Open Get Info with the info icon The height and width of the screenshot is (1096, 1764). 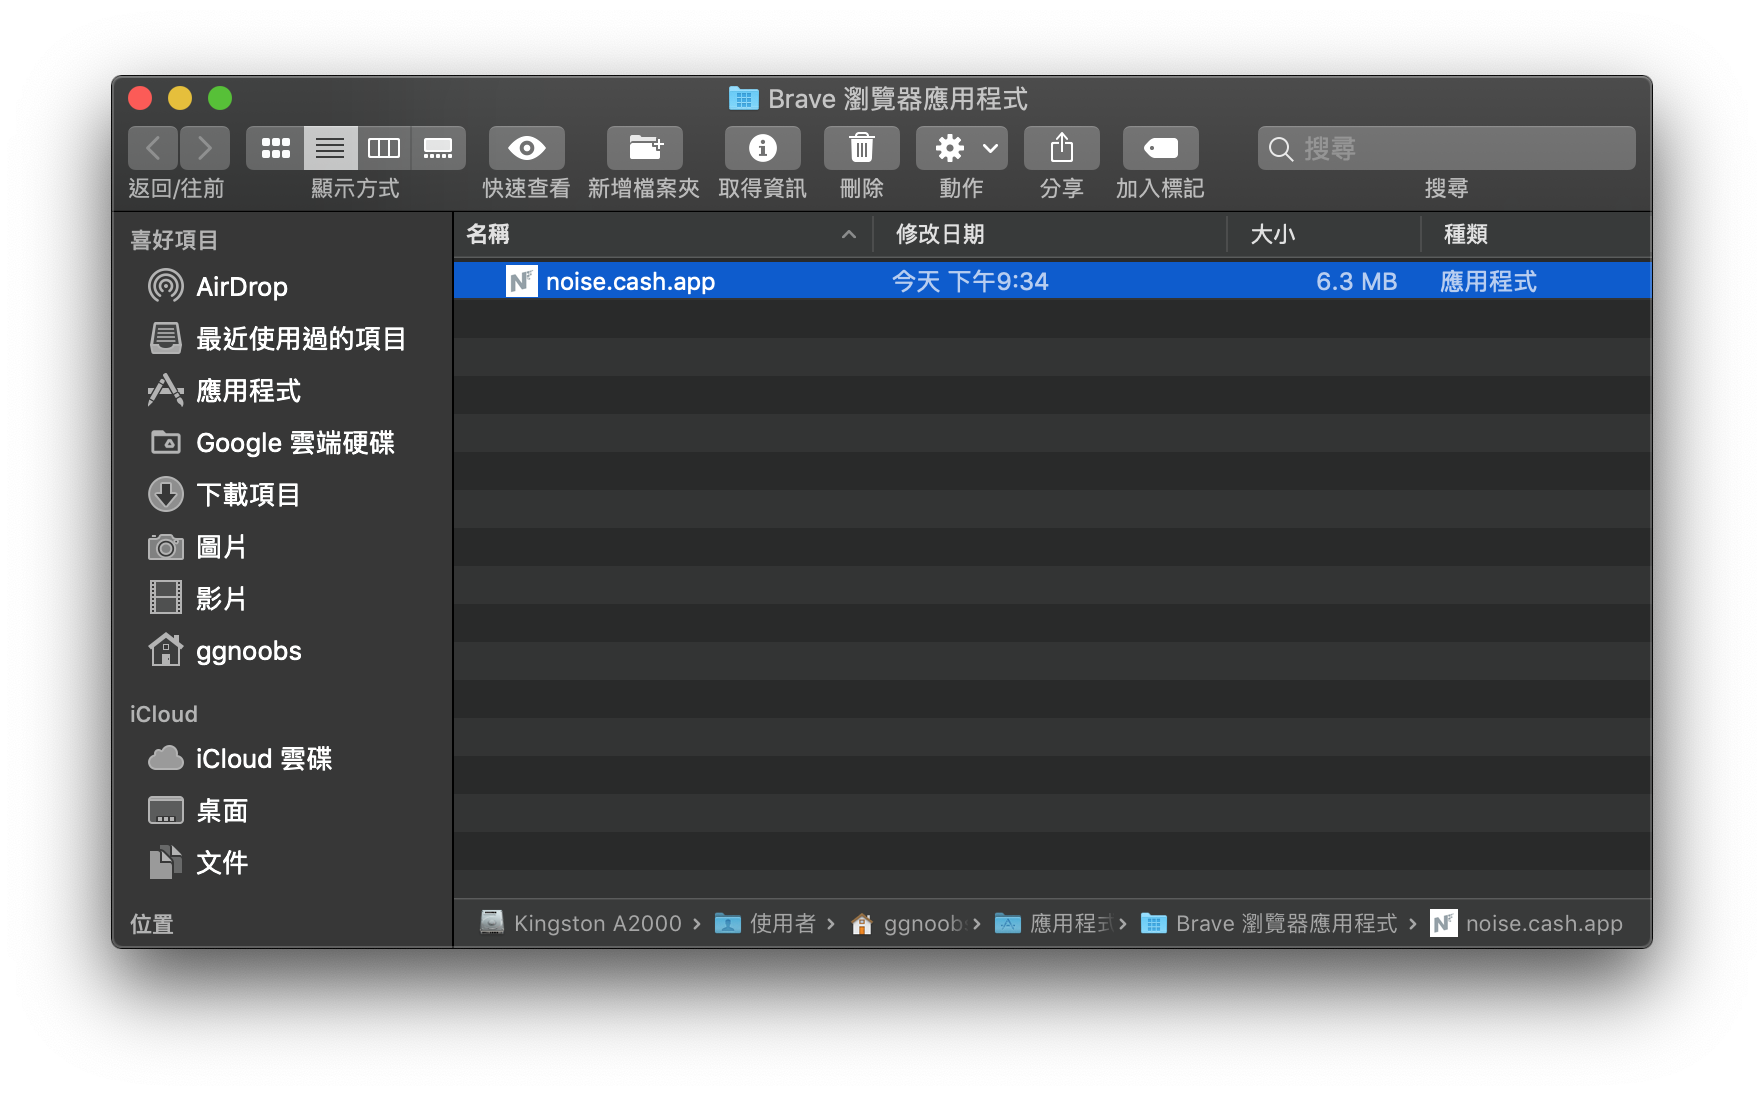pyautogui.click(x=762, y=148)
